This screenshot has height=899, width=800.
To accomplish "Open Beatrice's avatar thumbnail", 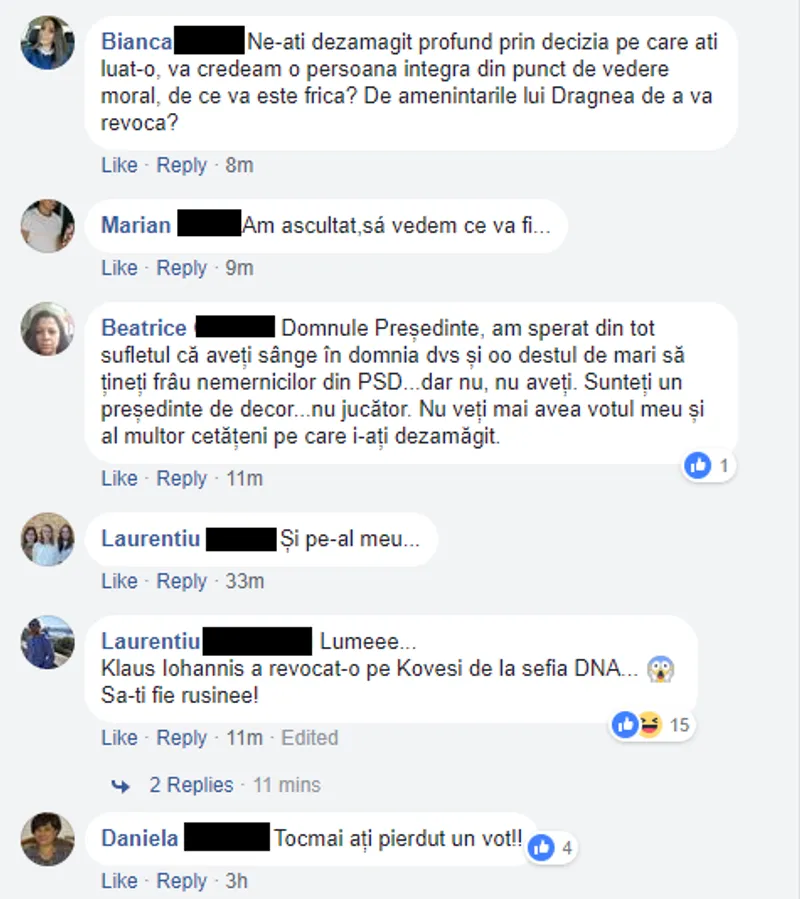I will click(48, 329).
